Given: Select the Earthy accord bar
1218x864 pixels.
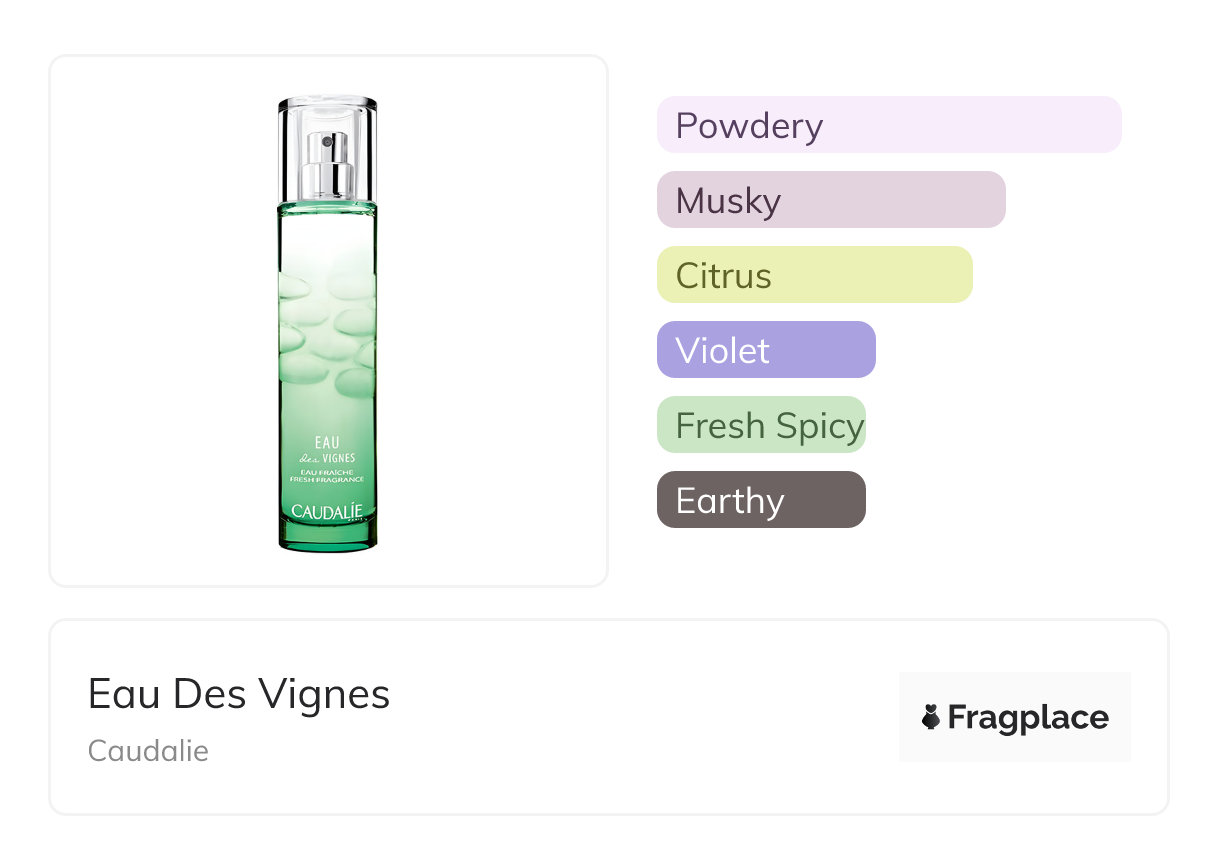Looking at the screenshot, I should 761,500.
